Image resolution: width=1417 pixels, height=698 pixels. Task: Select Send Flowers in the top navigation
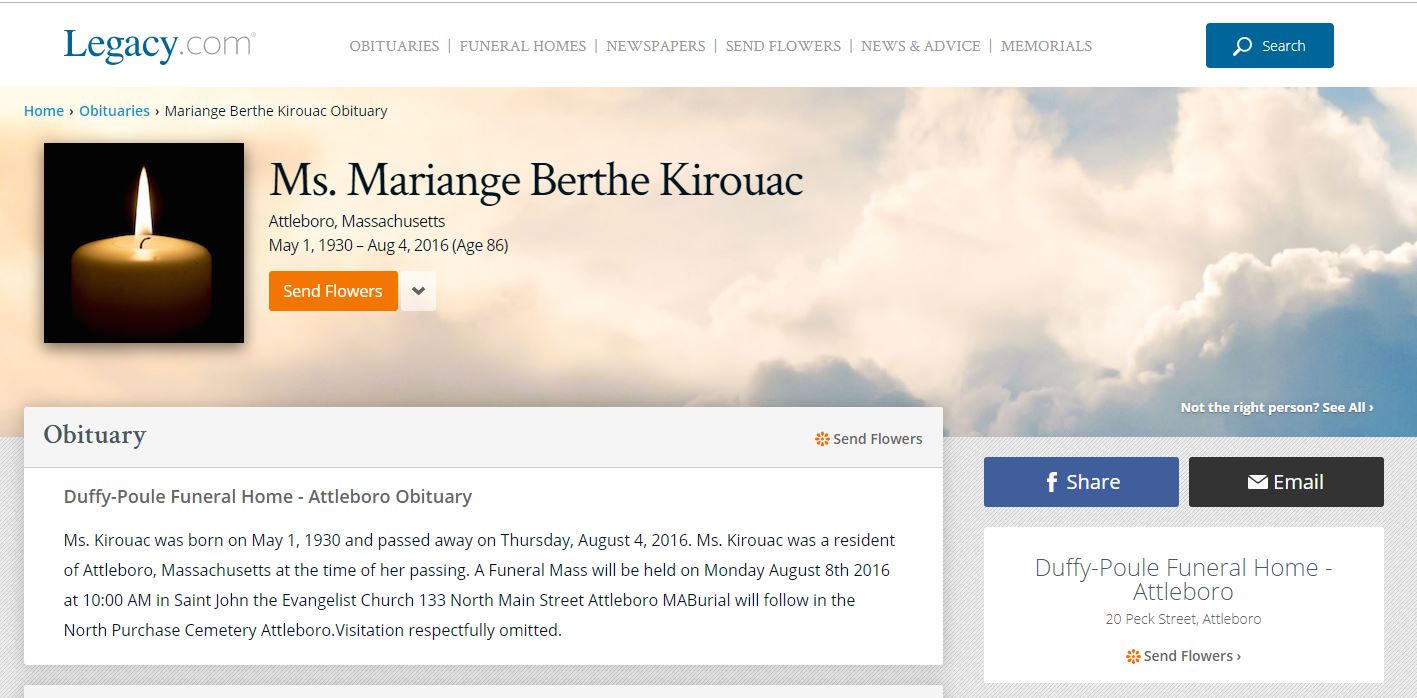click(x=783, y=46)
